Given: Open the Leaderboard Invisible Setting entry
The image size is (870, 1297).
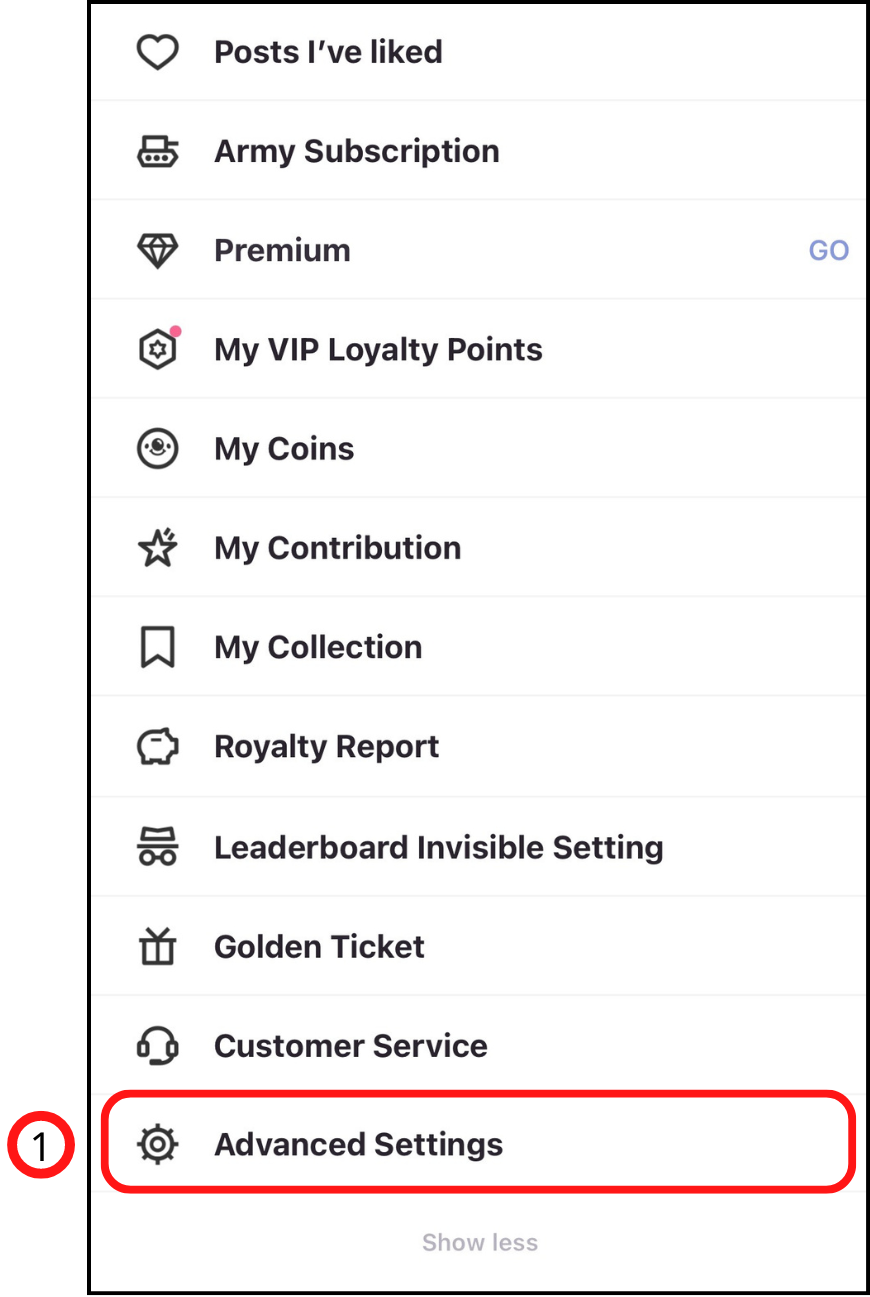Looking at the screenshot, I should click(x=438, y=848).
